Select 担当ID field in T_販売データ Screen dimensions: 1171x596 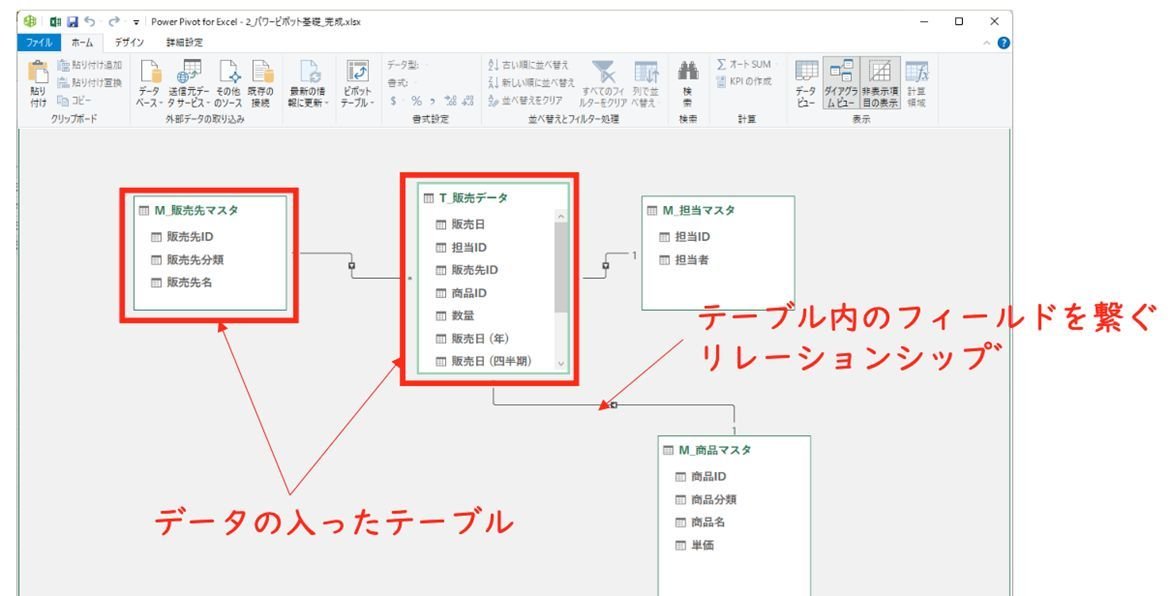click(x=462, y=247)
